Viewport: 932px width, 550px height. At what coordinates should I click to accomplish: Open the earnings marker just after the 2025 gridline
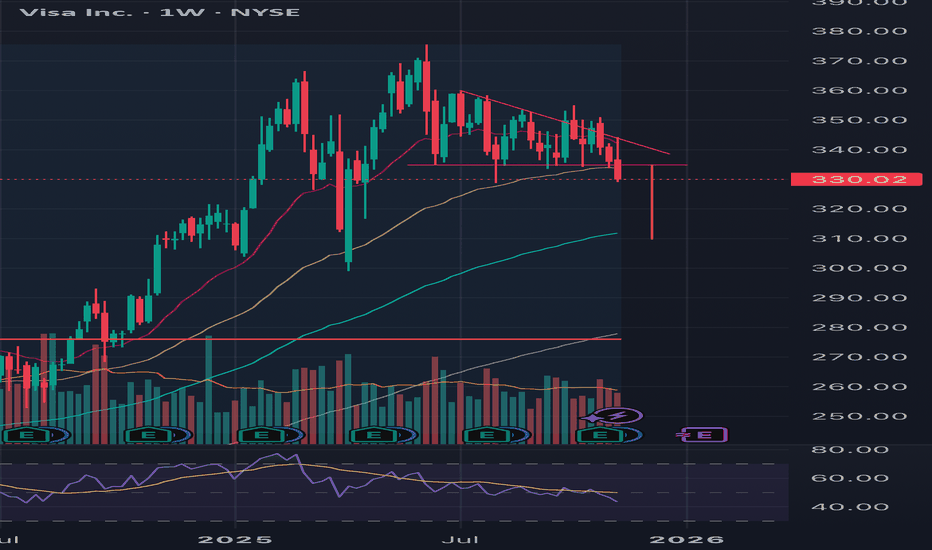262,436
